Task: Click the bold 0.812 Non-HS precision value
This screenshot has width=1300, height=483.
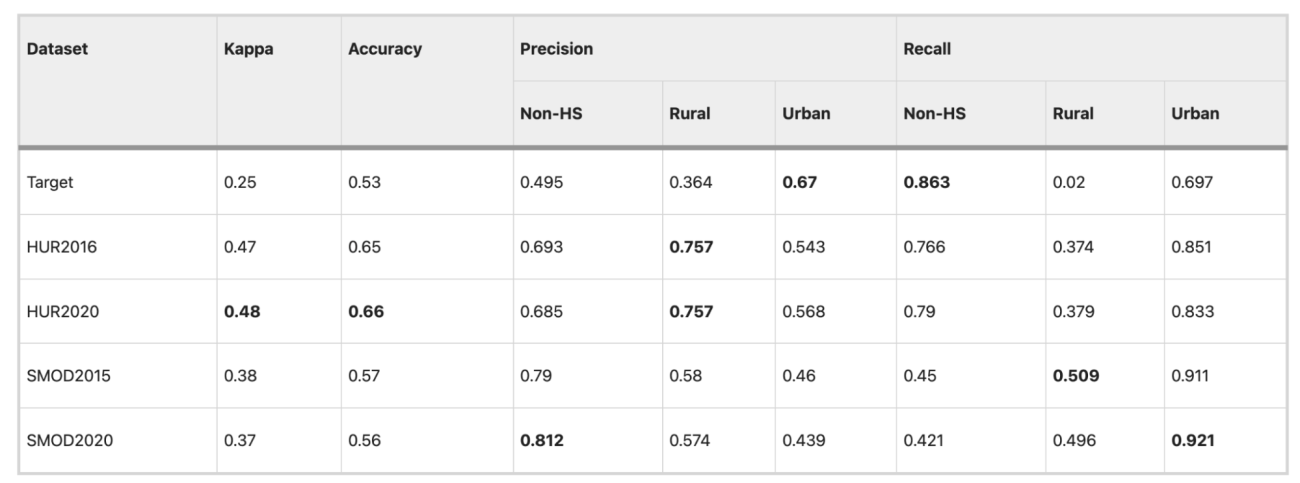Action: click(542, 441)
